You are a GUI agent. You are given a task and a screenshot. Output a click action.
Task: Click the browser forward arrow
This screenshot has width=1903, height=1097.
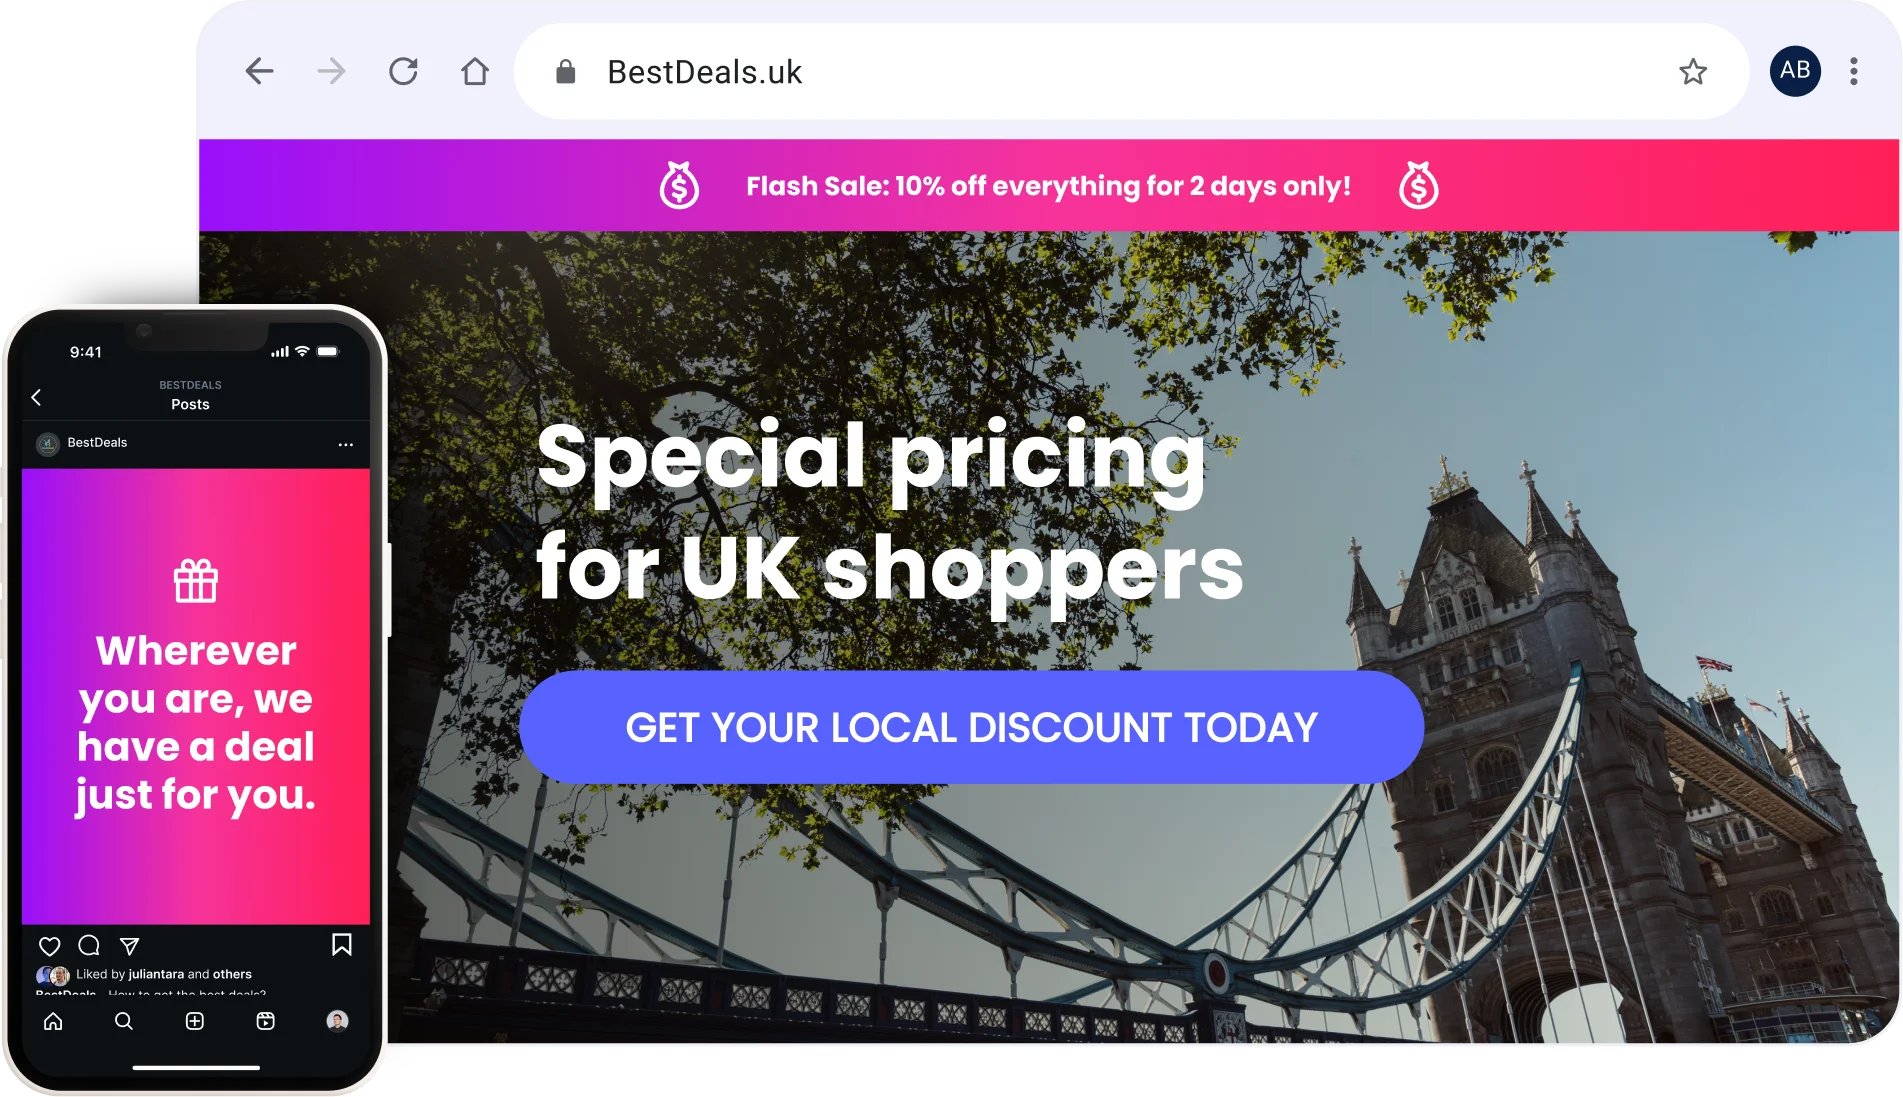[x=331, y=71]
